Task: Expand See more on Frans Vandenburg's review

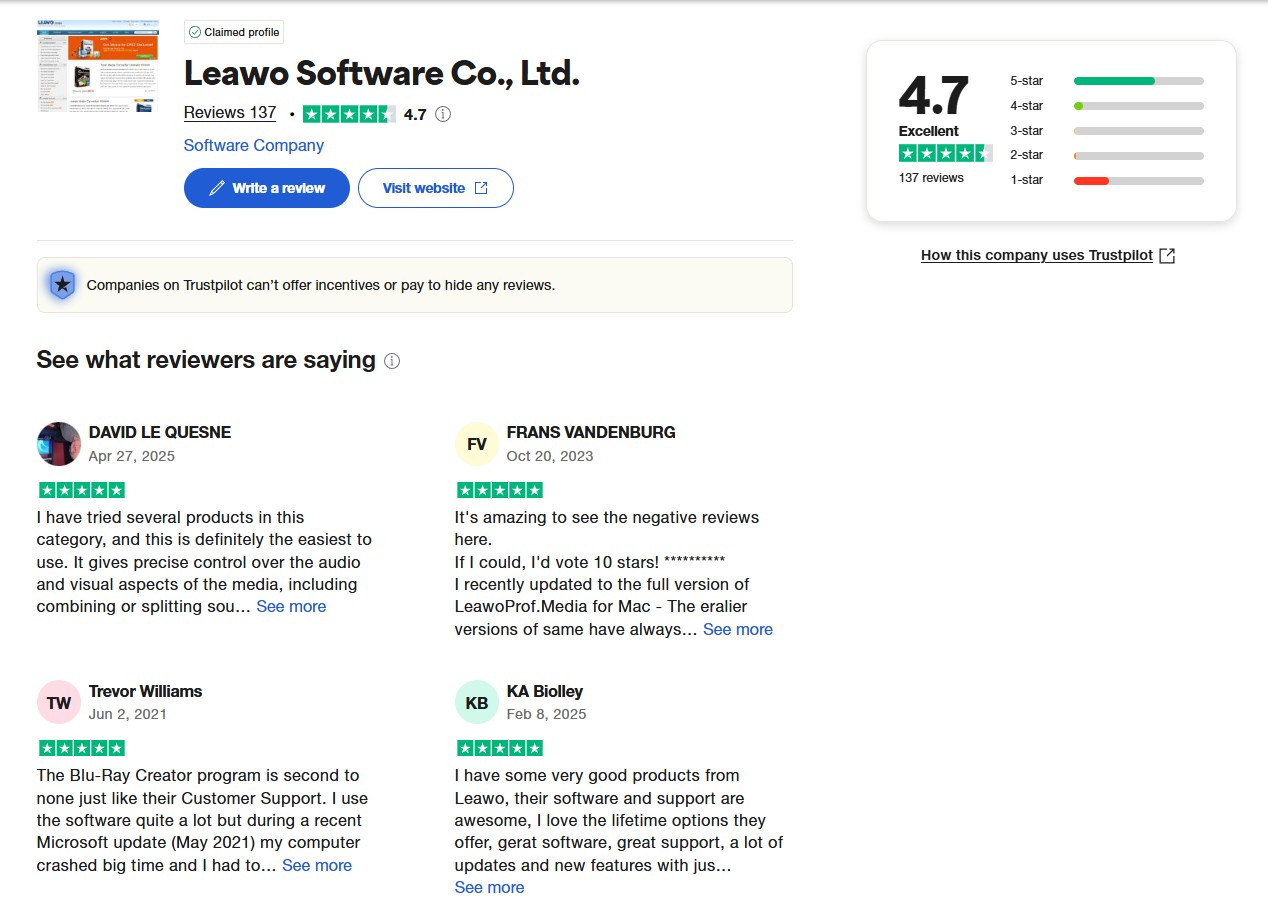Action: pyautogui.click(x=738, y=629)
